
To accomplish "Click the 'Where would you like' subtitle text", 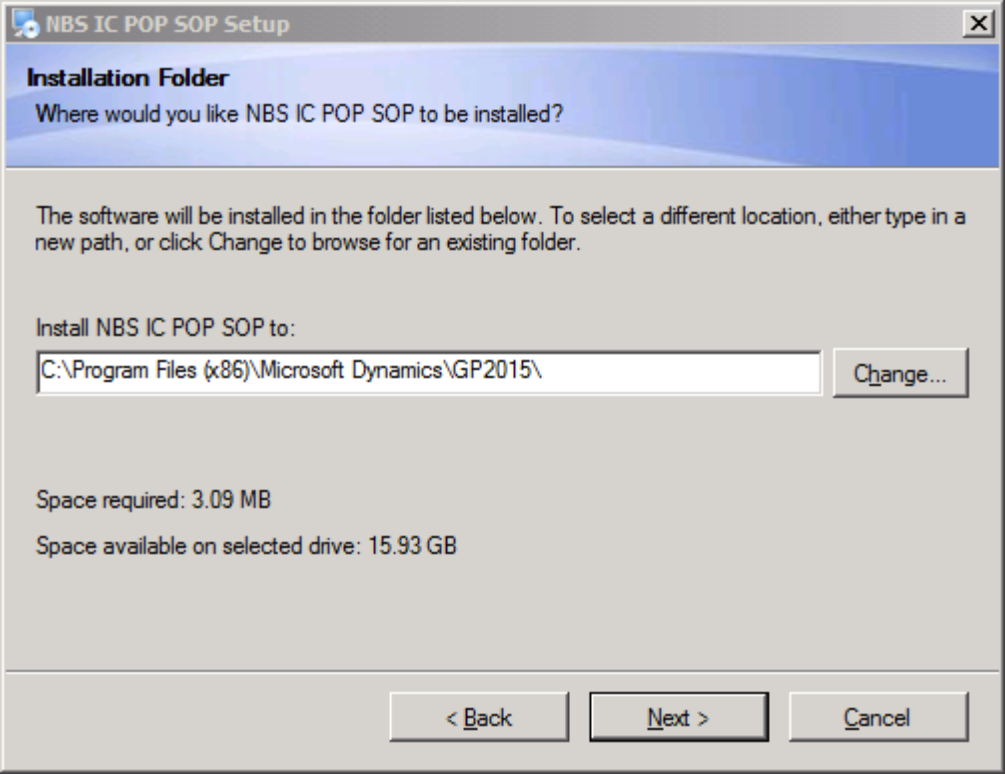I will pos(298,114).
